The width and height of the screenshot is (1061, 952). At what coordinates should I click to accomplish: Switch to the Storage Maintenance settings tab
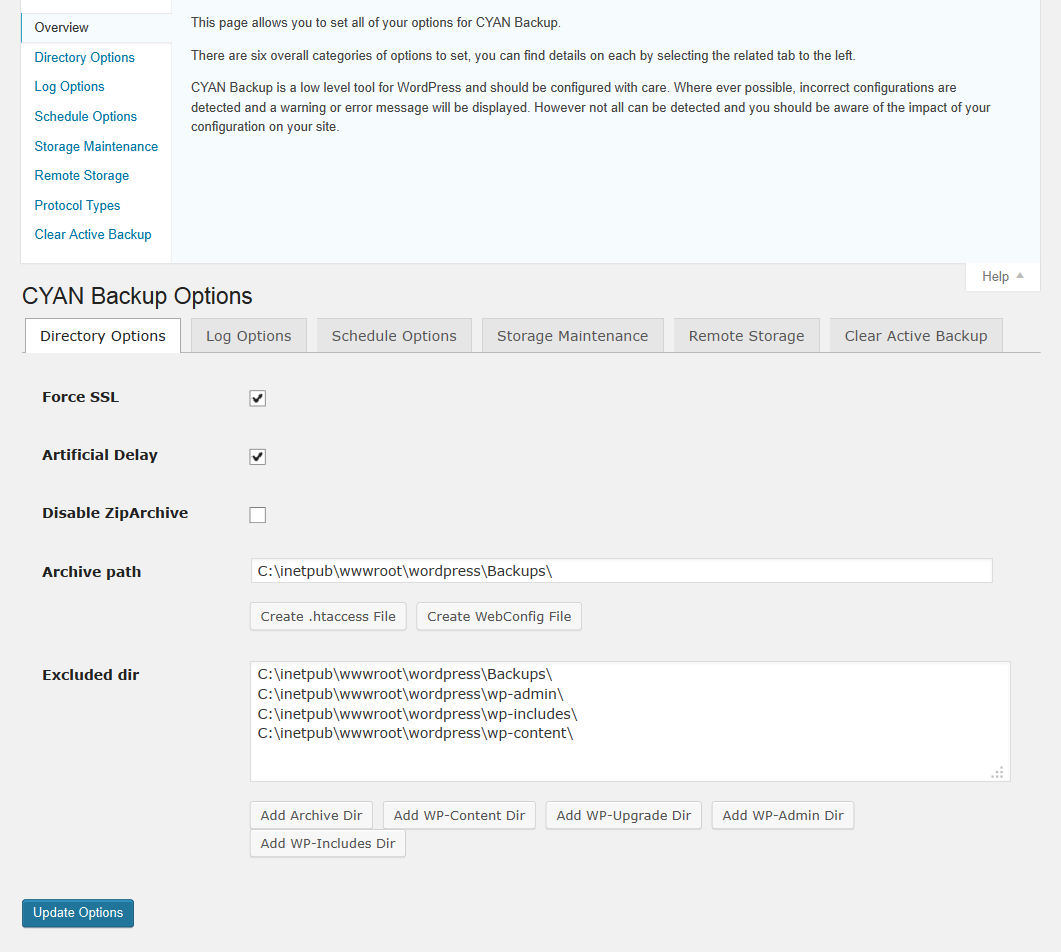point(572,336)
